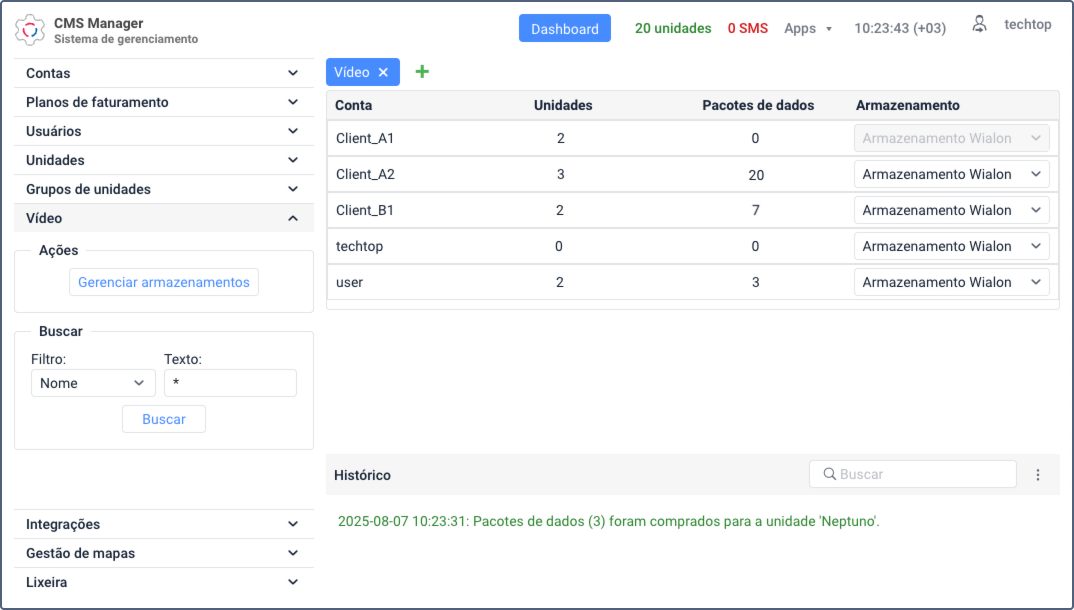Click the Armazenamento column header
This screenshot has height=610, width=1074.
[x=908, y=105]
